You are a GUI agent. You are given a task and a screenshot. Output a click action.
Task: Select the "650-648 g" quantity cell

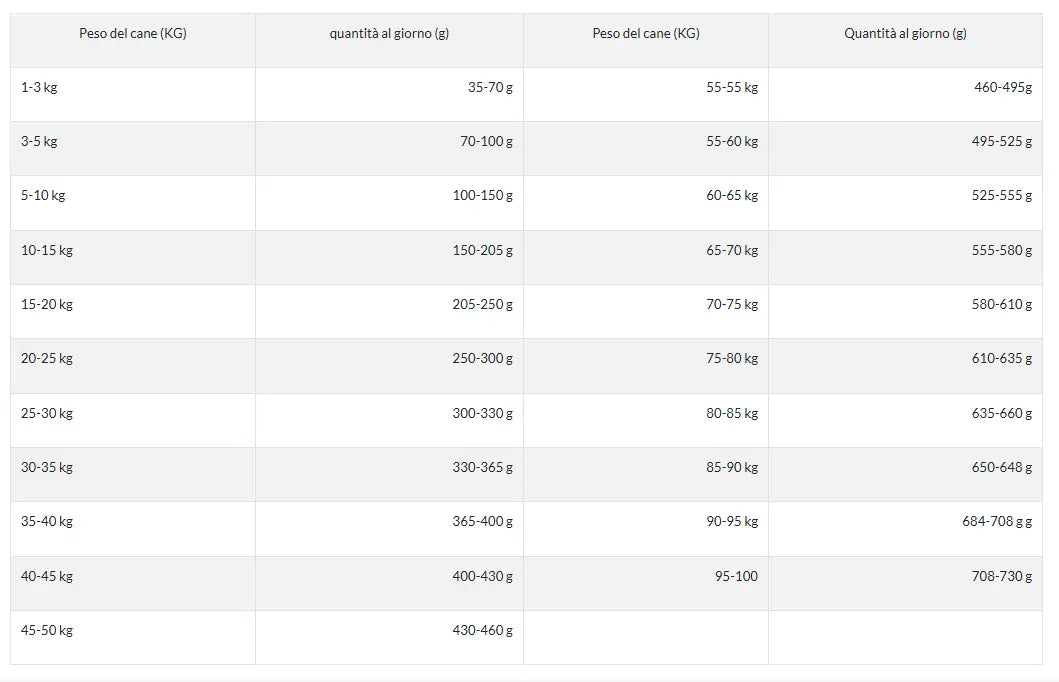1002,468
